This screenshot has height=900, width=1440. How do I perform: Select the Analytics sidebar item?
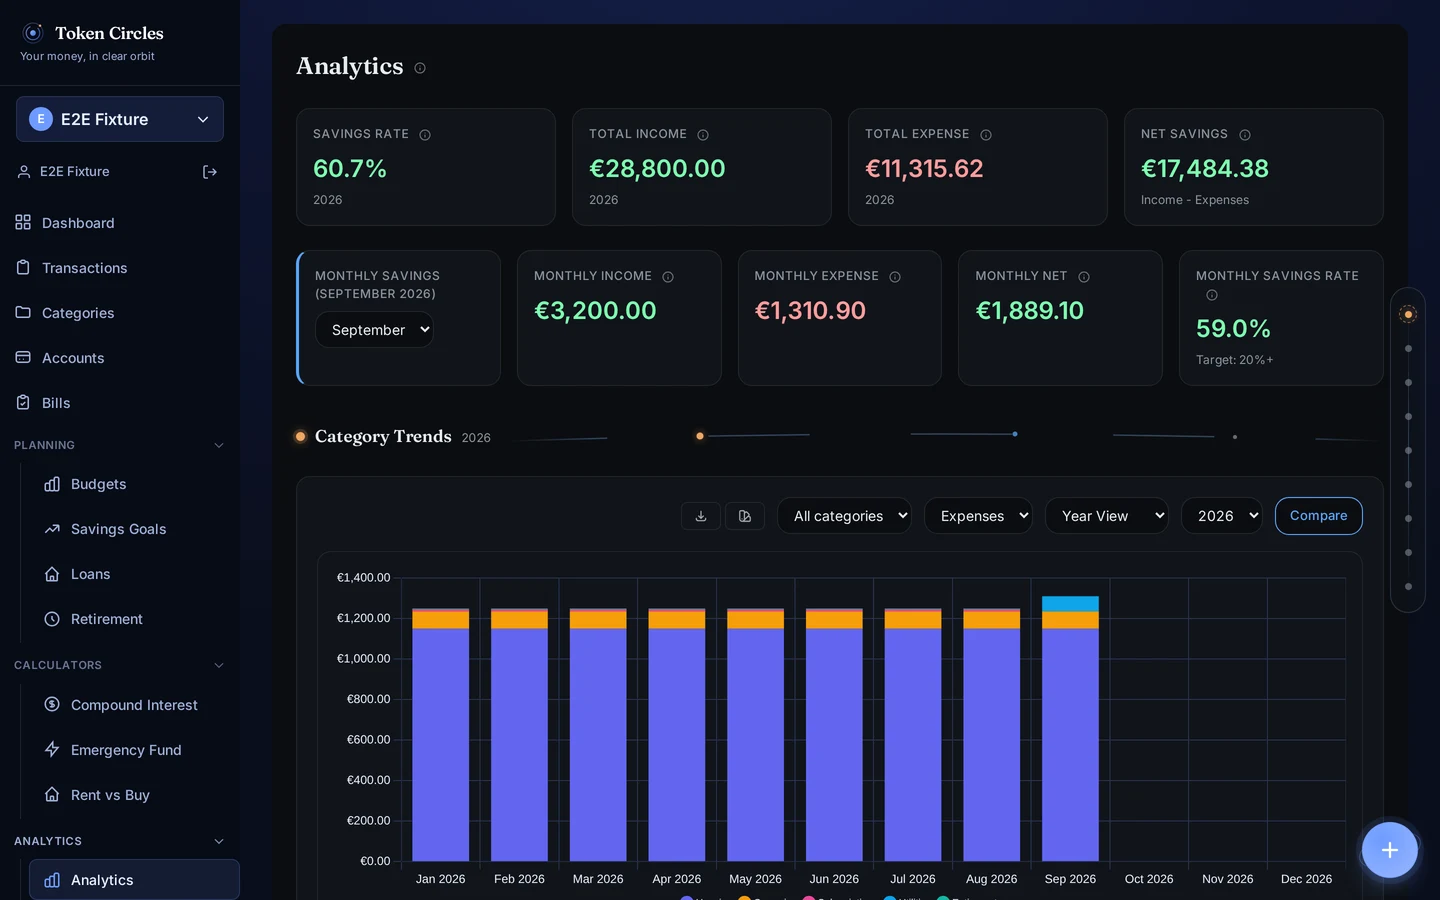(x=134, y=880)
